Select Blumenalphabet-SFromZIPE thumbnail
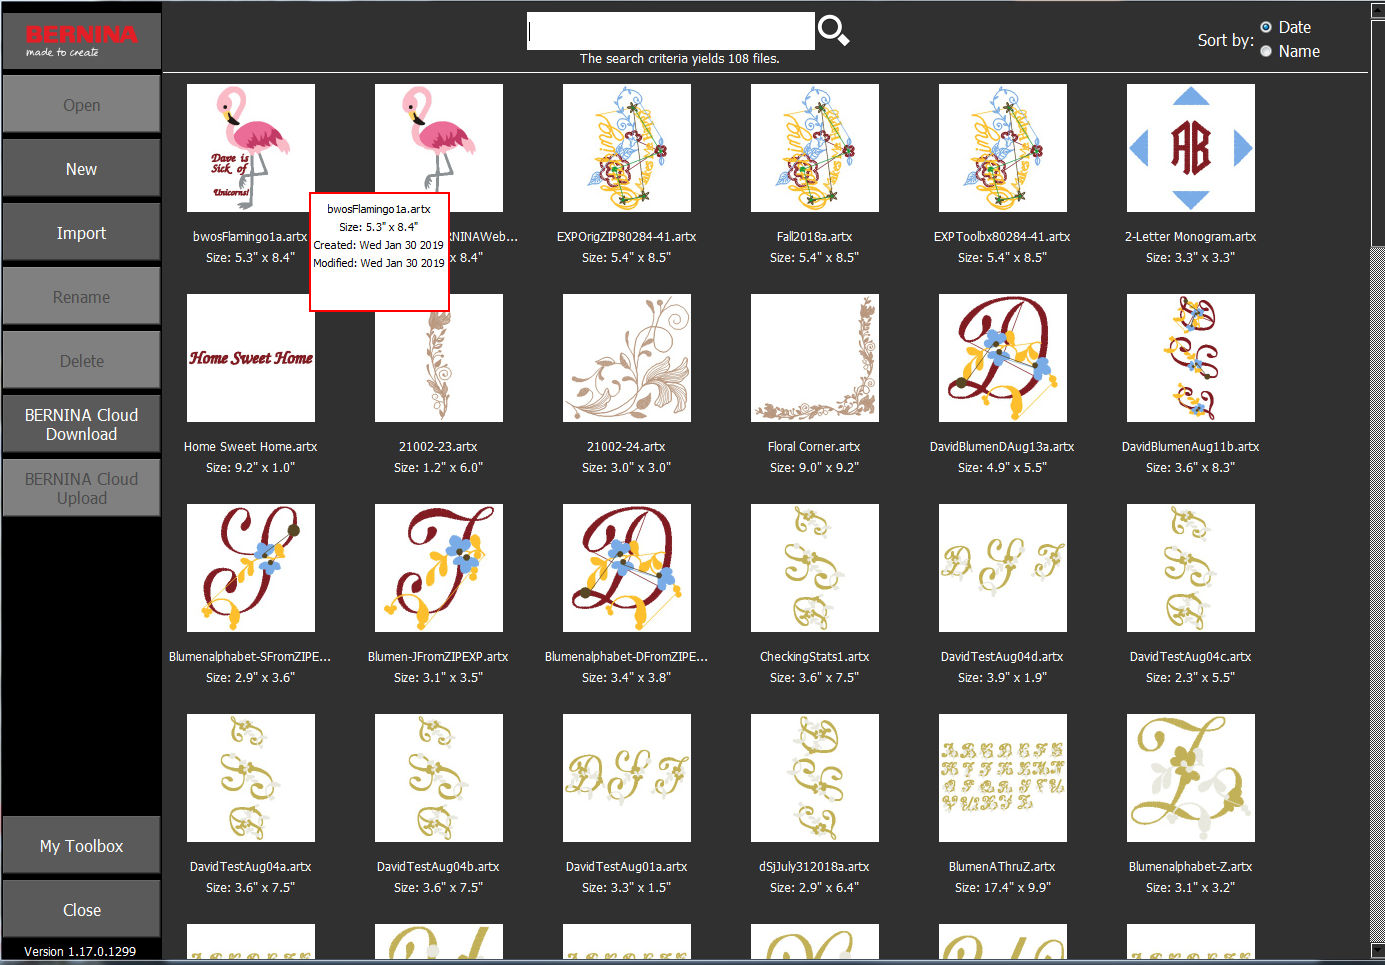 tap(251, 568)
